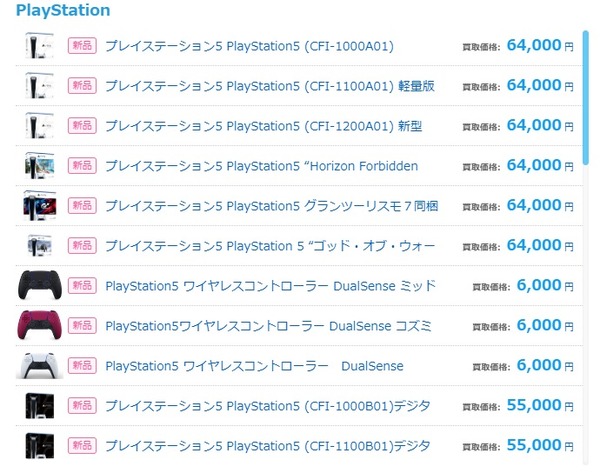Screen dimensions: 600x473
Task: Open PlayStation5 (CFI-1000B01) デジタ link
Action: (x=268, y=406)
